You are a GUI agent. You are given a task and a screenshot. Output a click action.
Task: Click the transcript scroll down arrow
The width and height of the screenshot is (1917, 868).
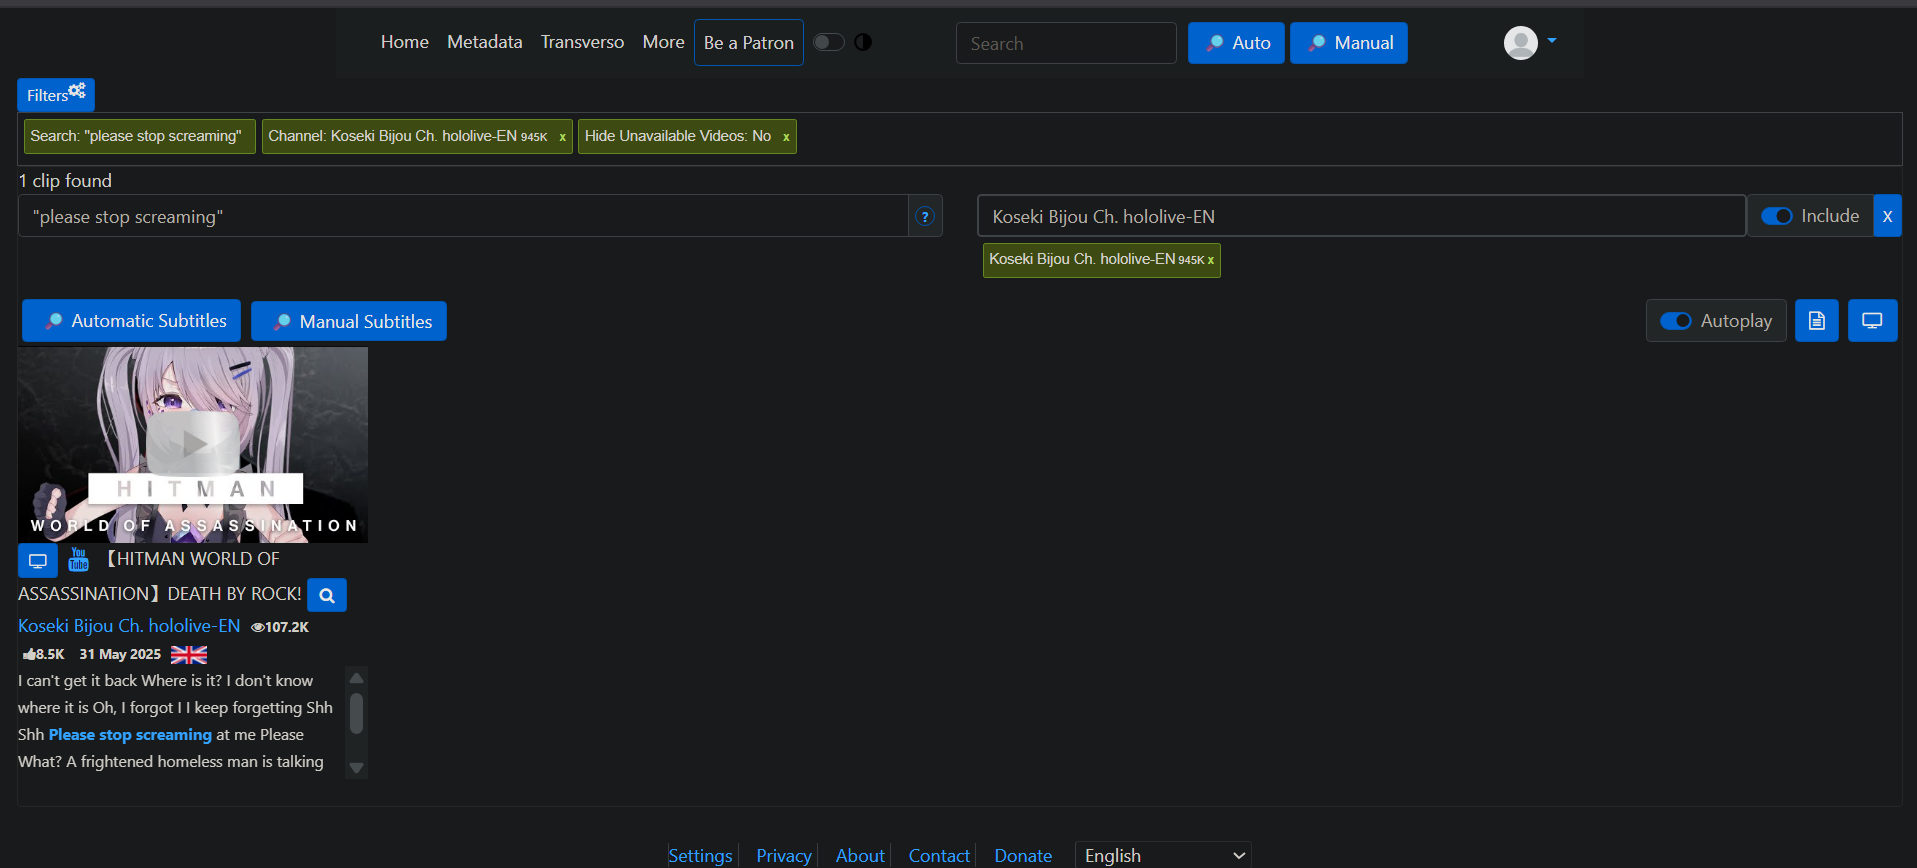[x=356, y=768]
